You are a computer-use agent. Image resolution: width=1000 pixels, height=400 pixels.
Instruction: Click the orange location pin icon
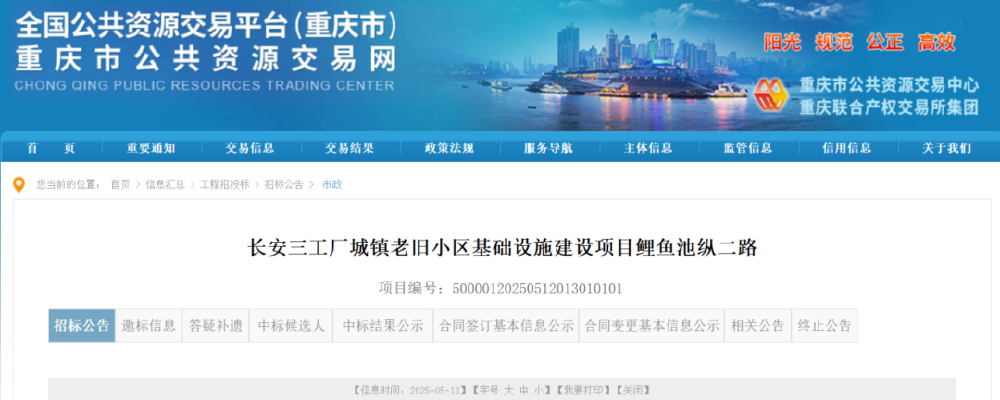(19, 185)
